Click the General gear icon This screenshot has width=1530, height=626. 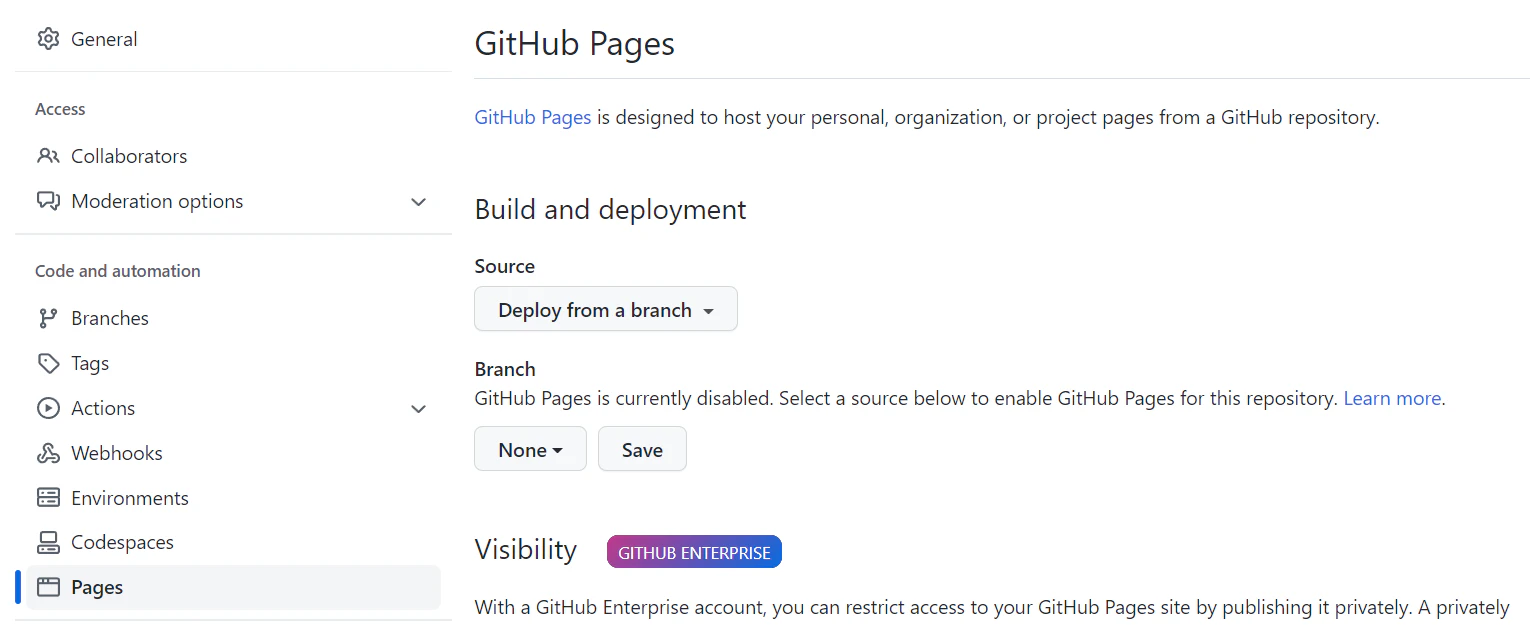pyautogui.click(x=48, y=39)
